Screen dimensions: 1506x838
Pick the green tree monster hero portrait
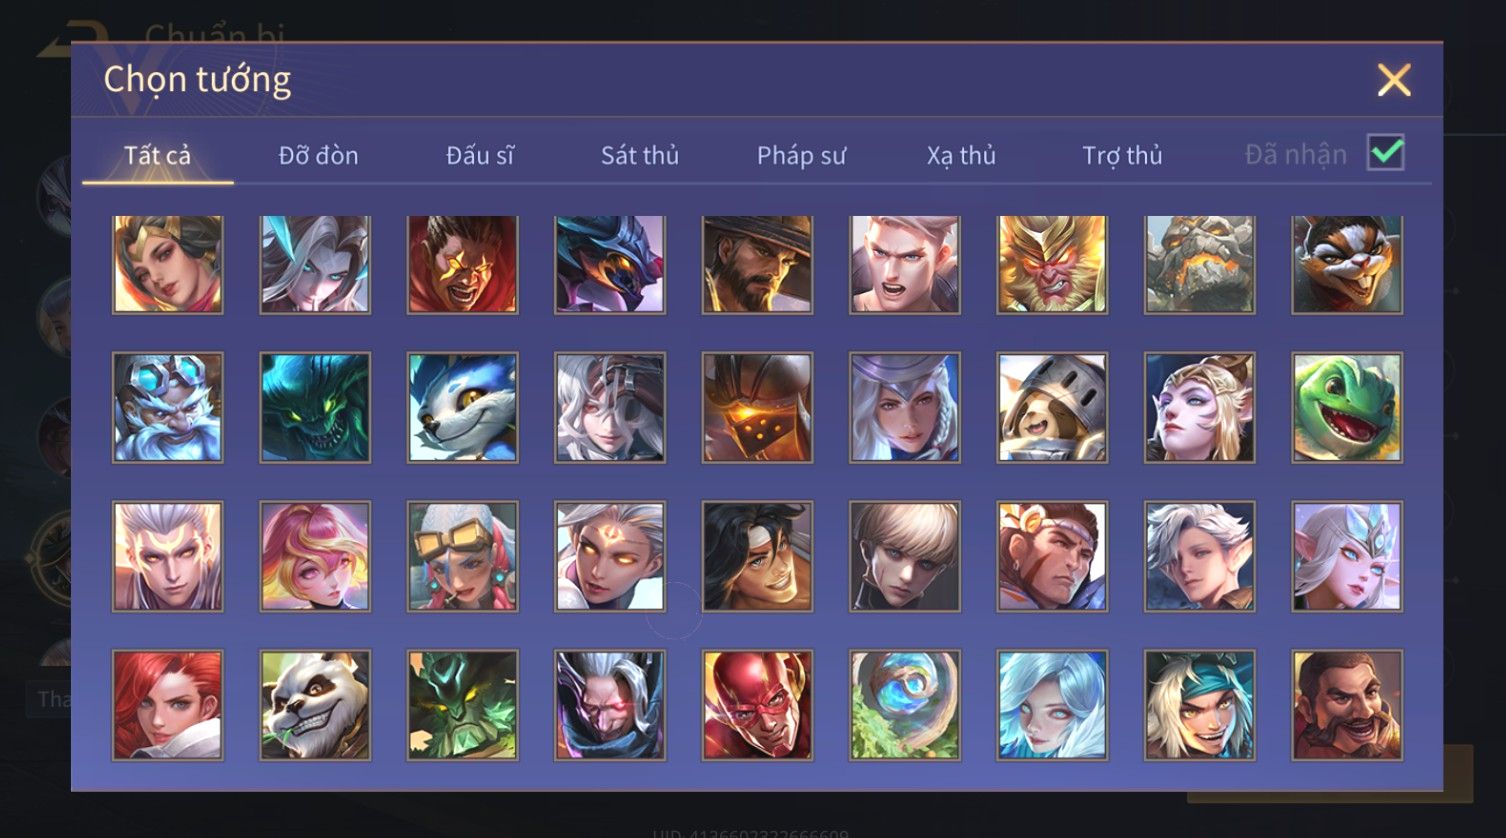pyautogui.click(x=462, y=705)
